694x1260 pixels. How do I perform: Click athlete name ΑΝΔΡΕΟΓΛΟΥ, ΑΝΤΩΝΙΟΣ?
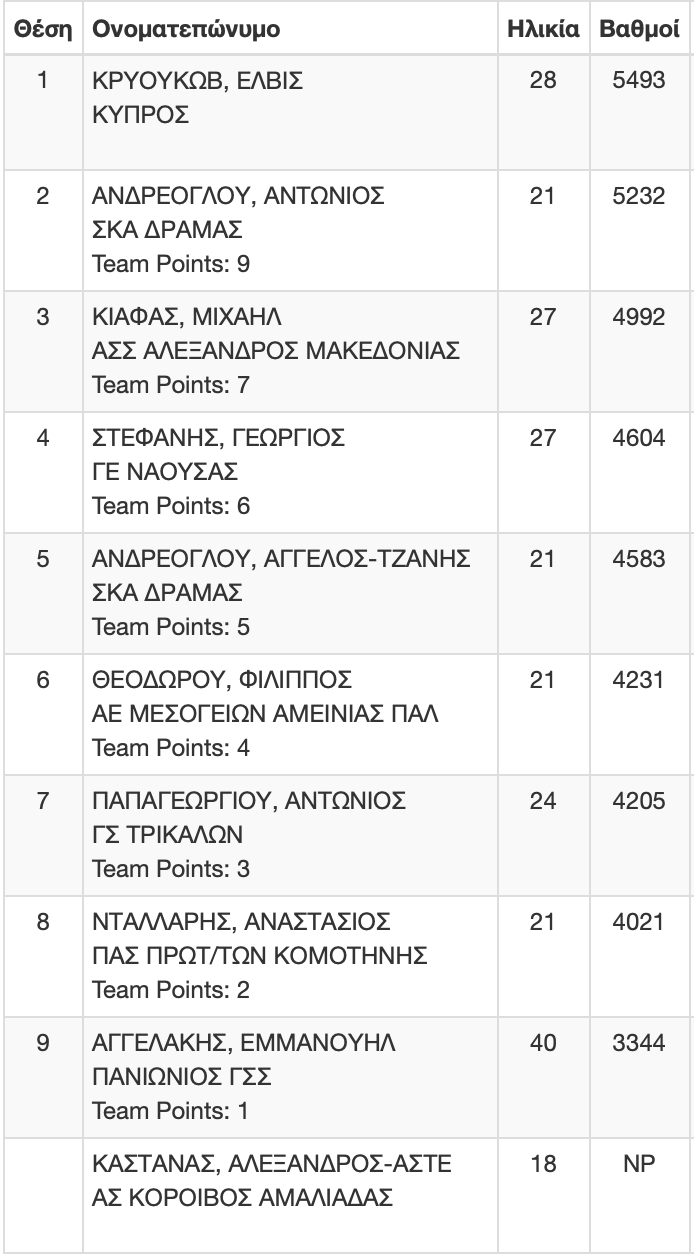238,196
